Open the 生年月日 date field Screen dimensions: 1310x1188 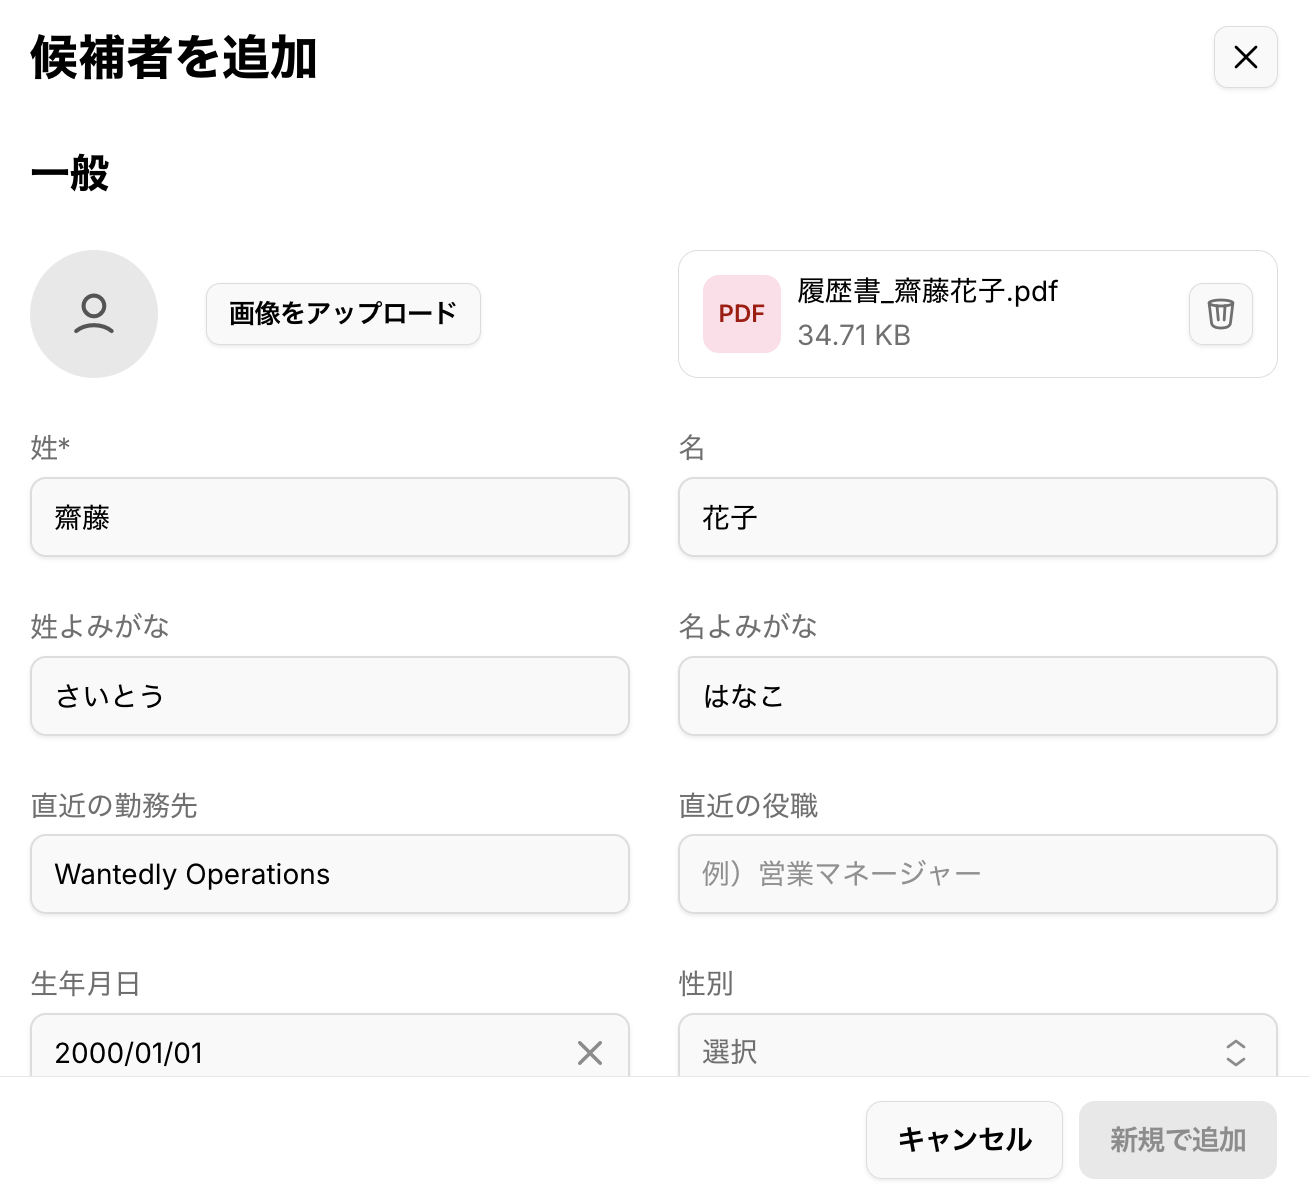tap(300, 1052)
